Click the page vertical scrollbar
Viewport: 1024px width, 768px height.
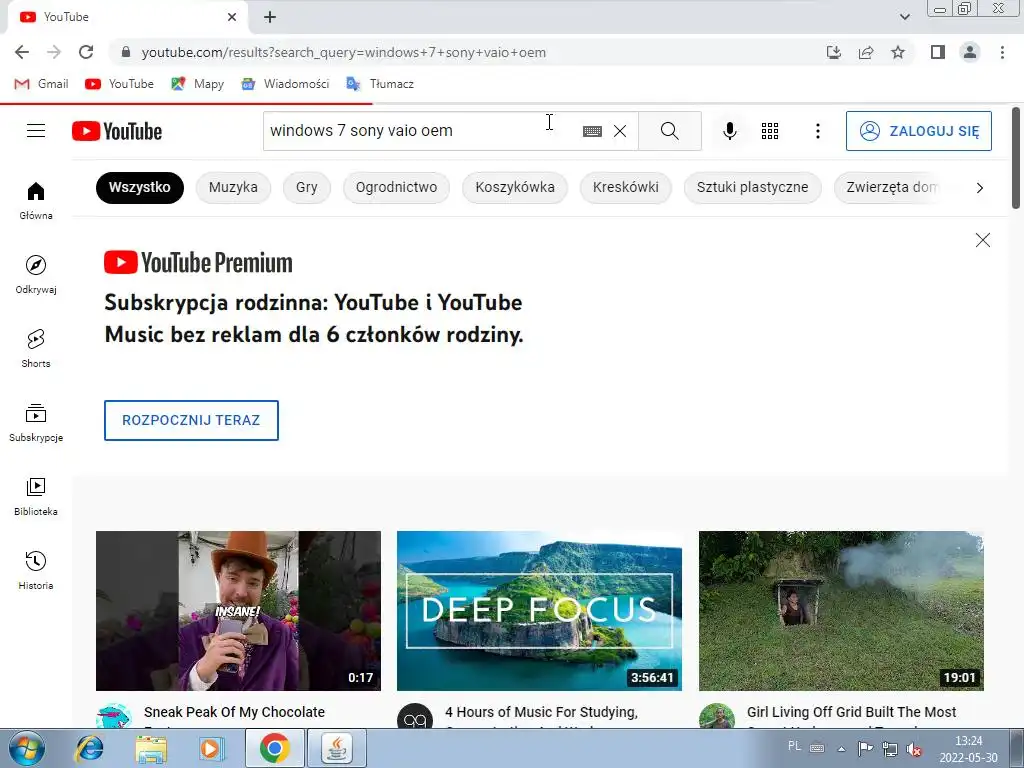pos(1016,158)
